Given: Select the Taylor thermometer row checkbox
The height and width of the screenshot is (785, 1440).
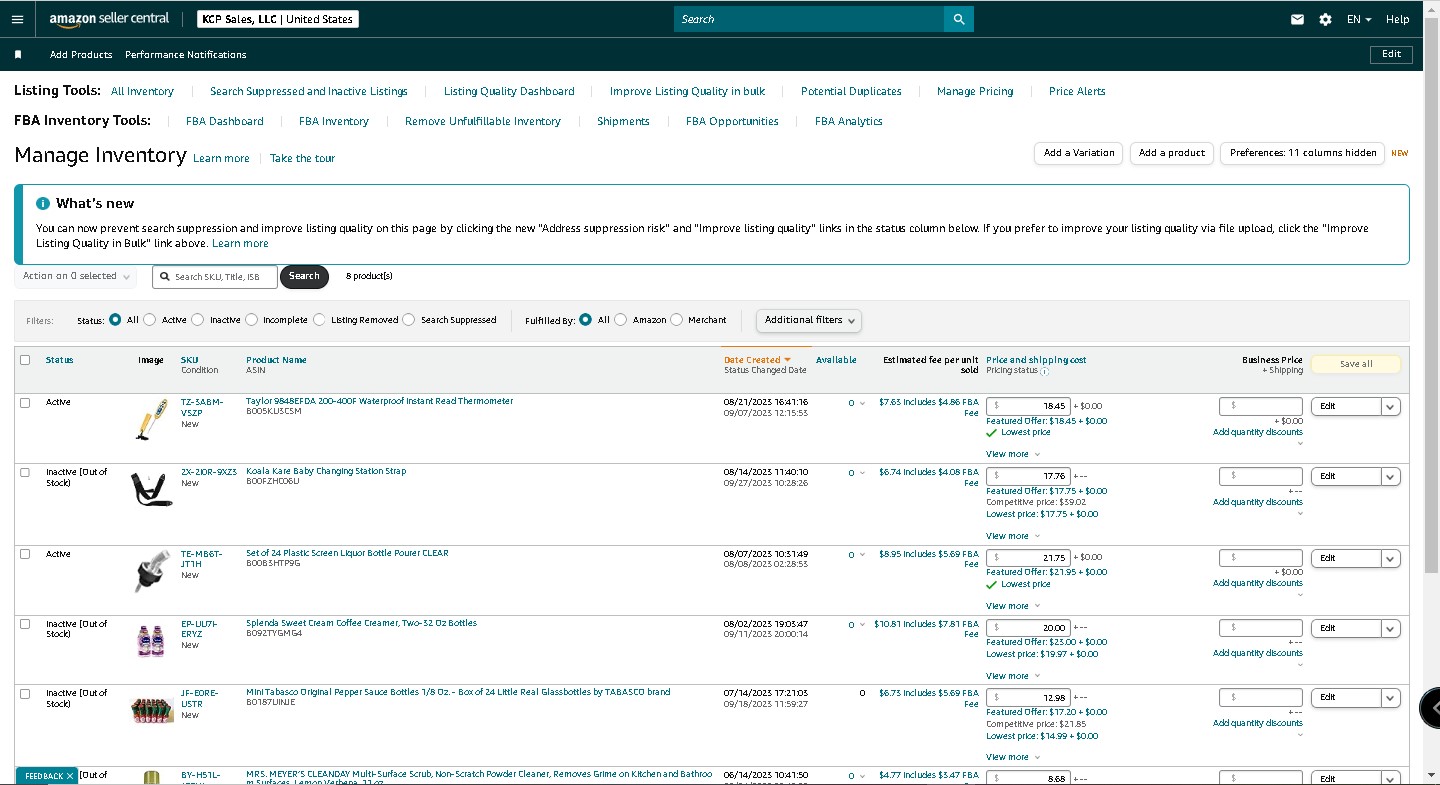Looking at the screenshot, I should pos(25,402).
